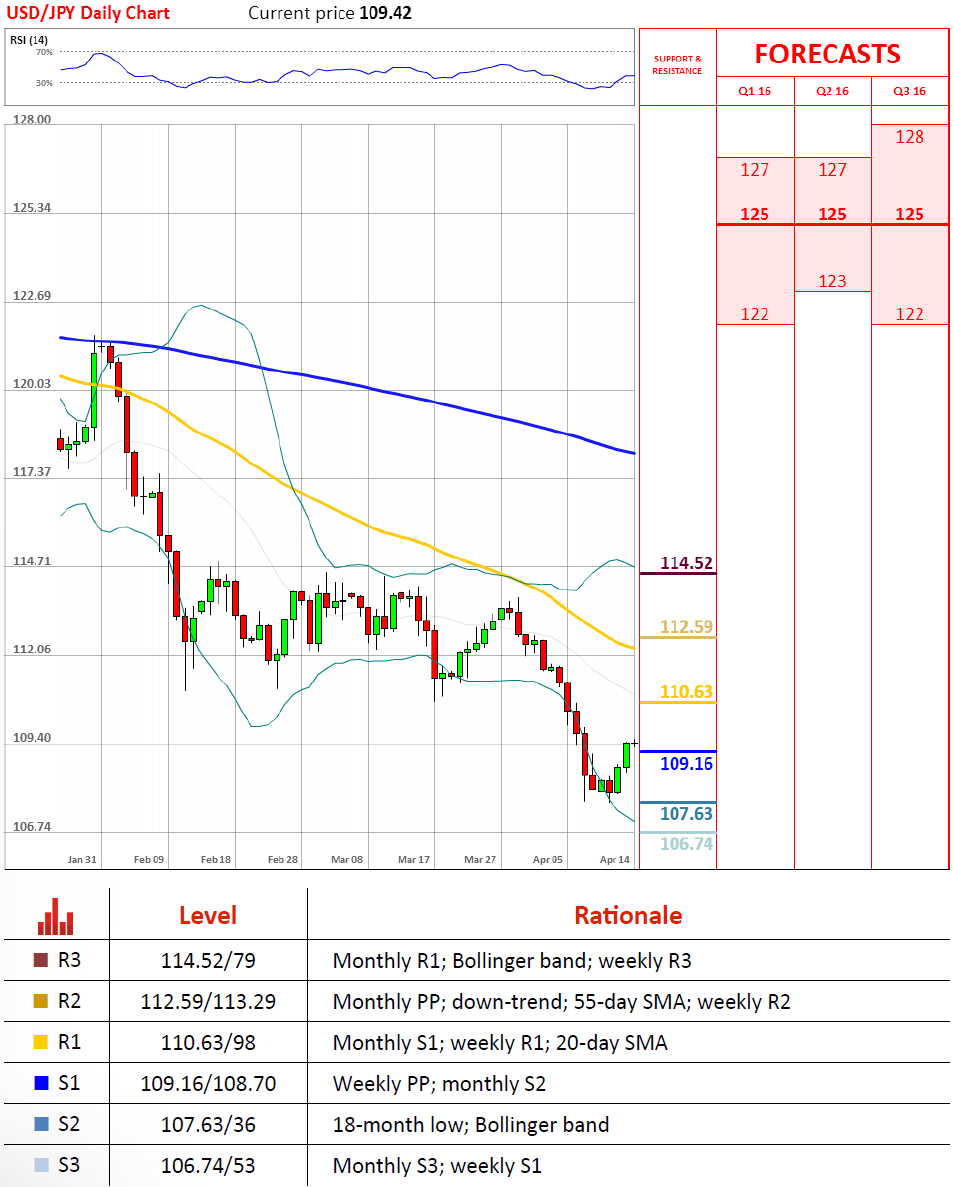Click the bold 125 value in Q3 16
This screenshot has width=954, height=1187.
point(909,214)
